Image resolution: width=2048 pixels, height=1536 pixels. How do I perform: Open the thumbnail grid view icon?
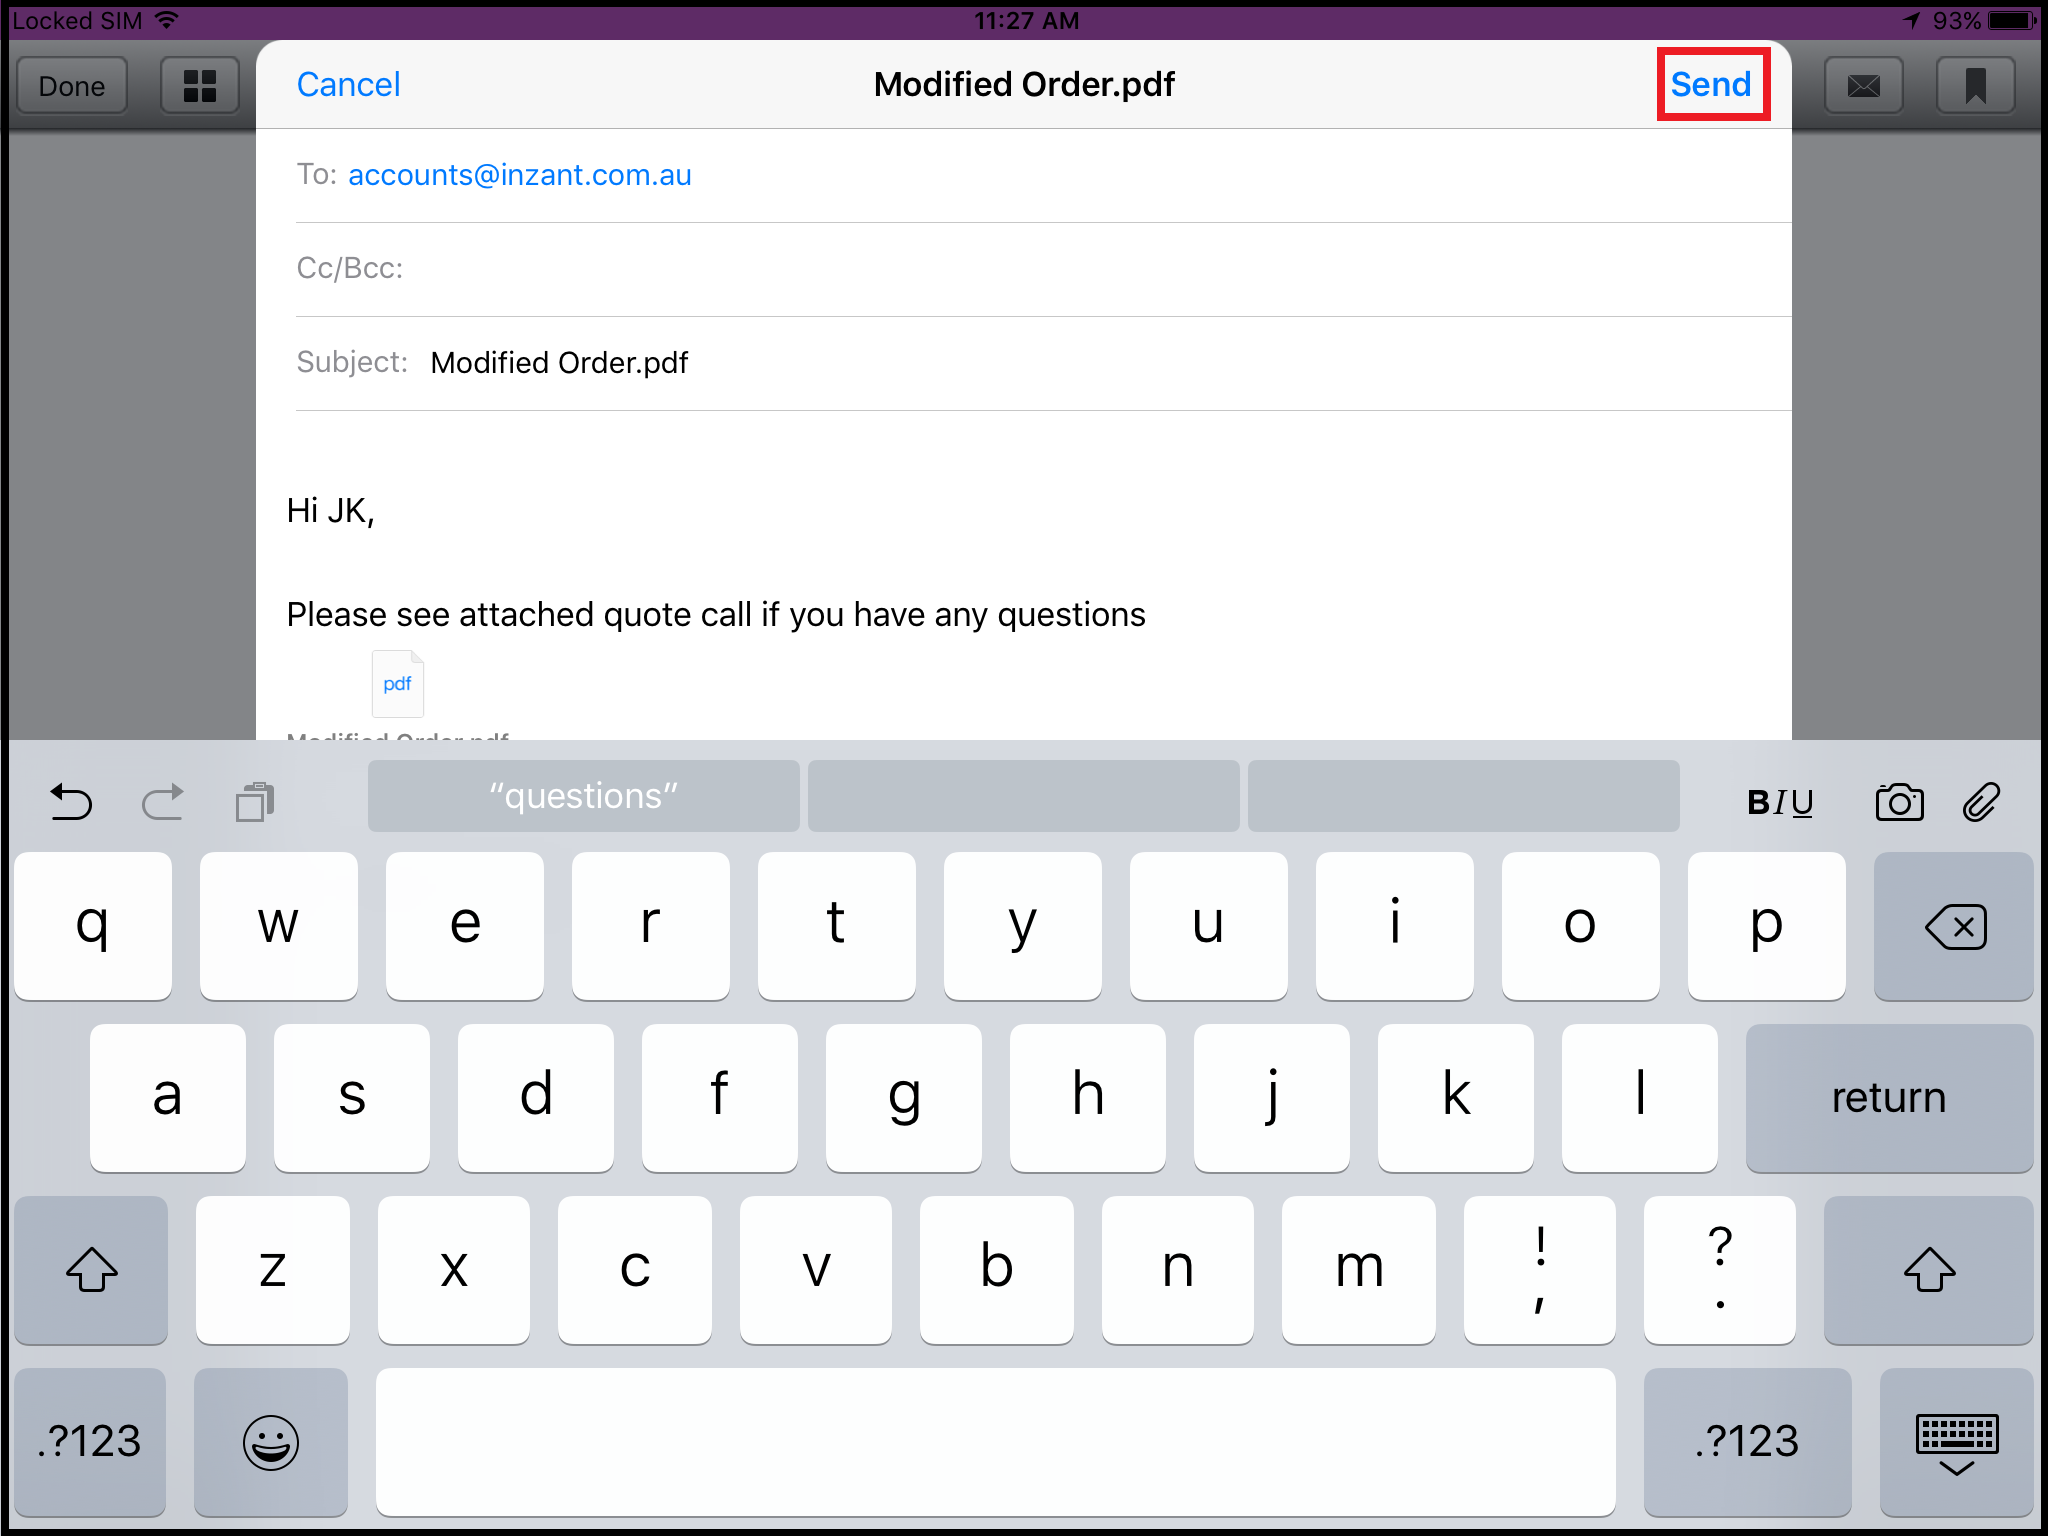point(200,86)
